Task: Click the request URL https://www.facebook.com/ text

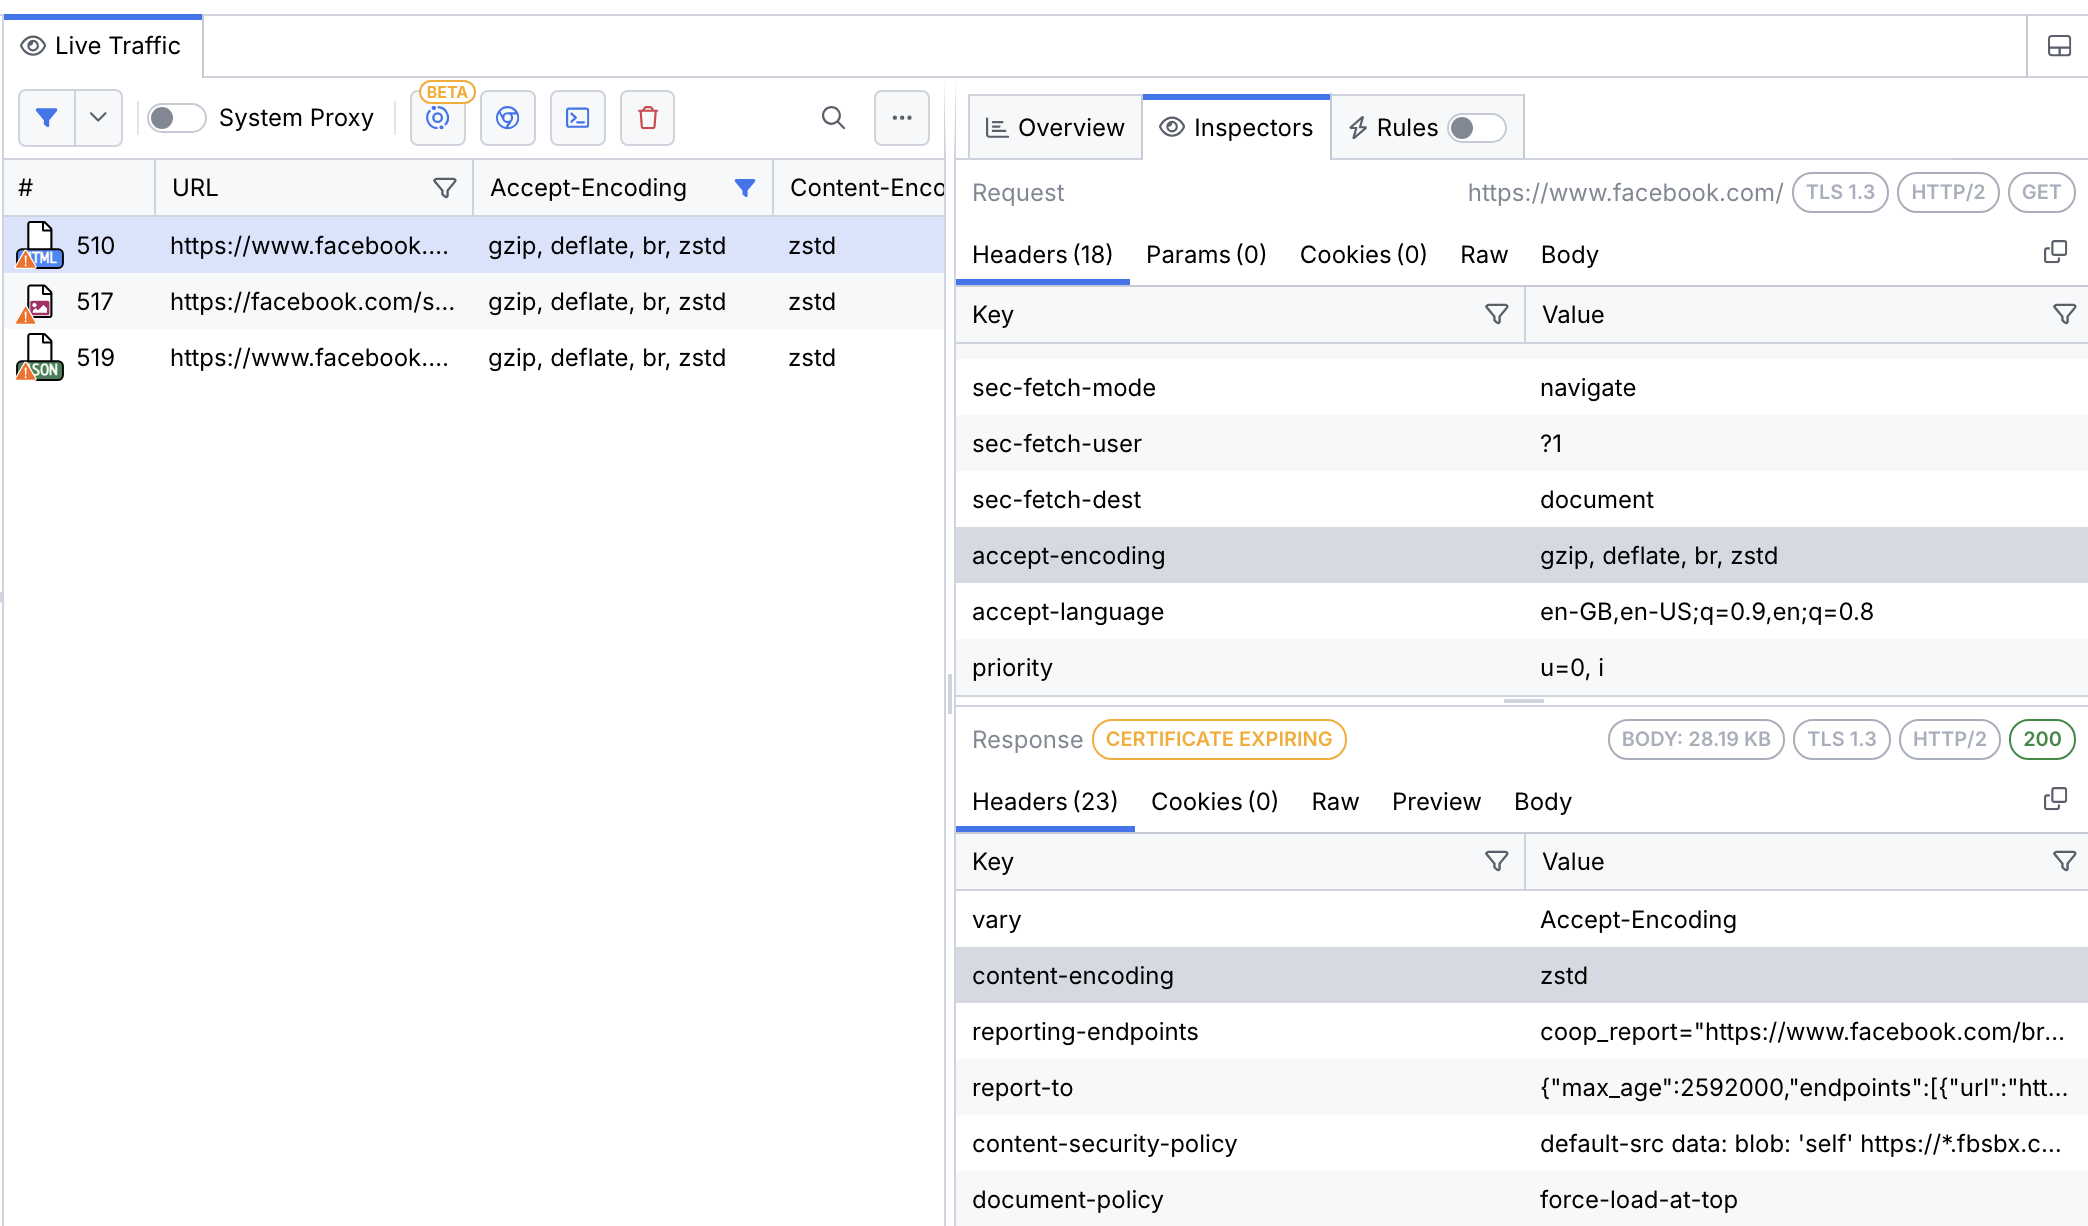Action: click(1625, 192)
